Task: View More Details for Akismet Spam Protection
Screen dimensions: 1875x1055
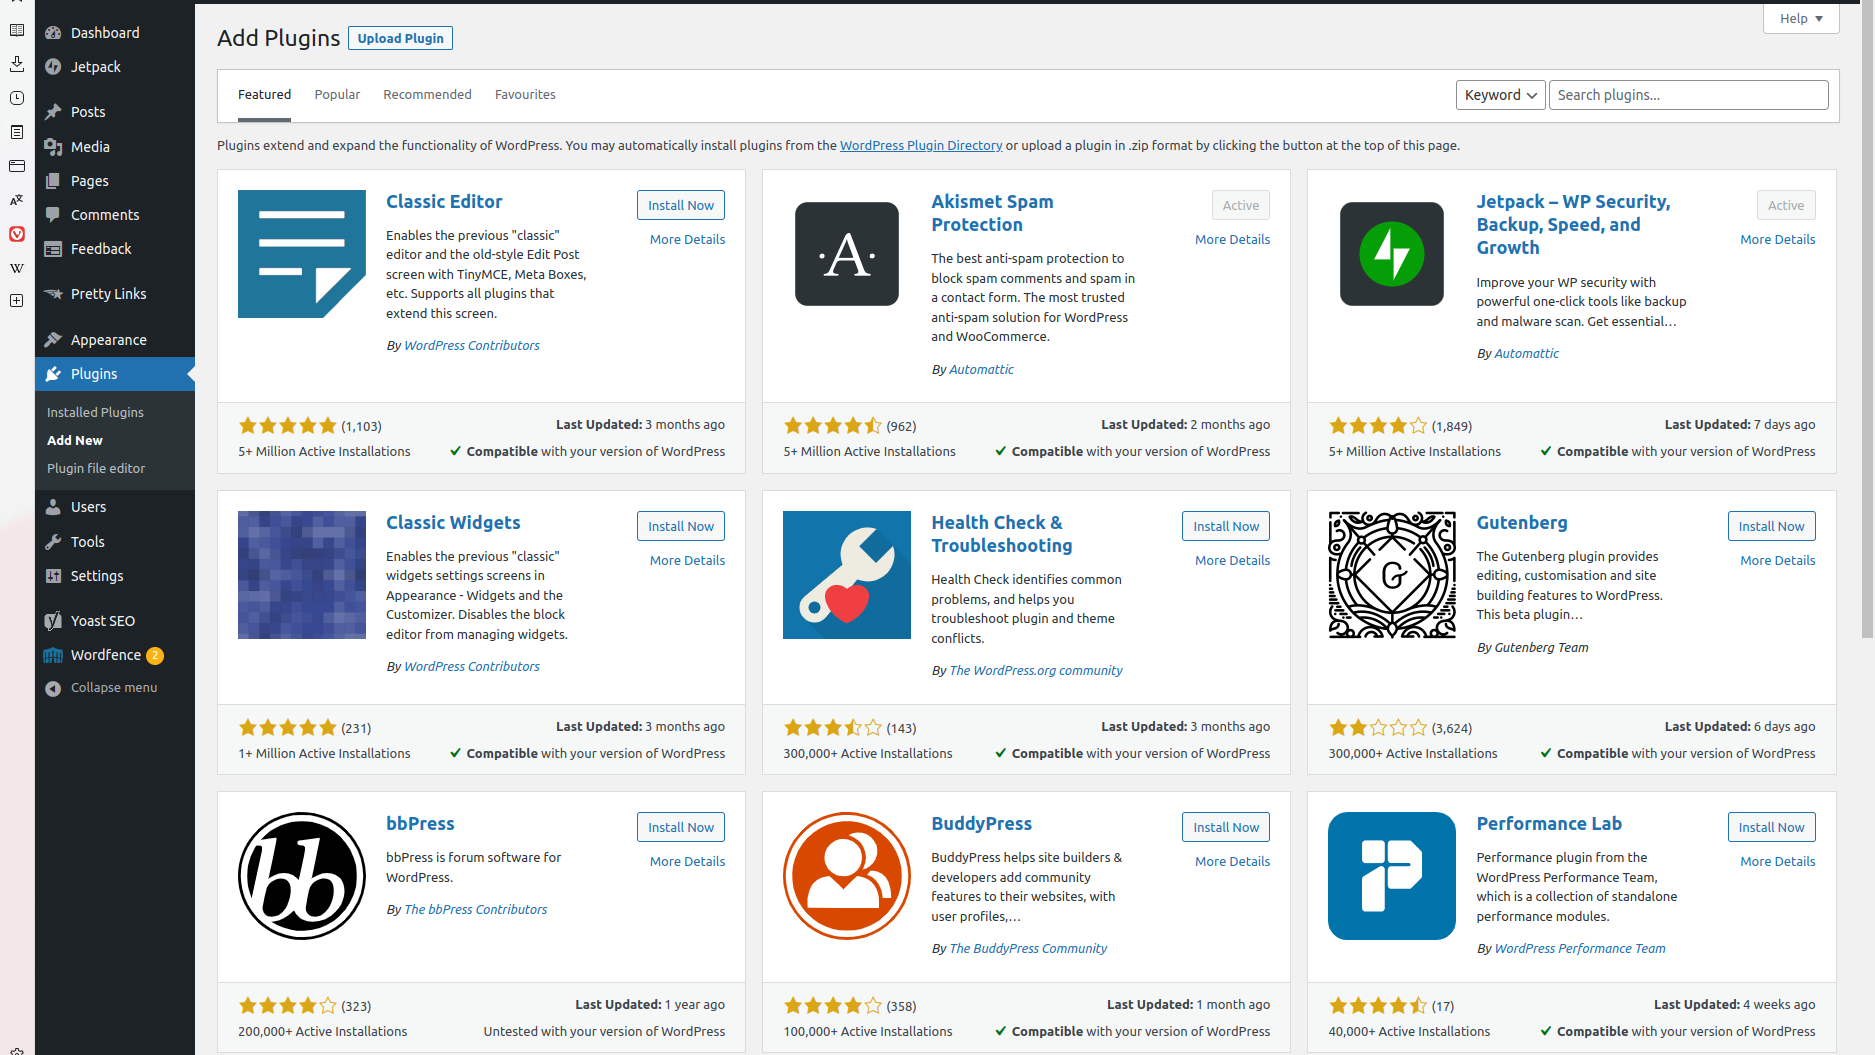Action: tap(1232, 239)
